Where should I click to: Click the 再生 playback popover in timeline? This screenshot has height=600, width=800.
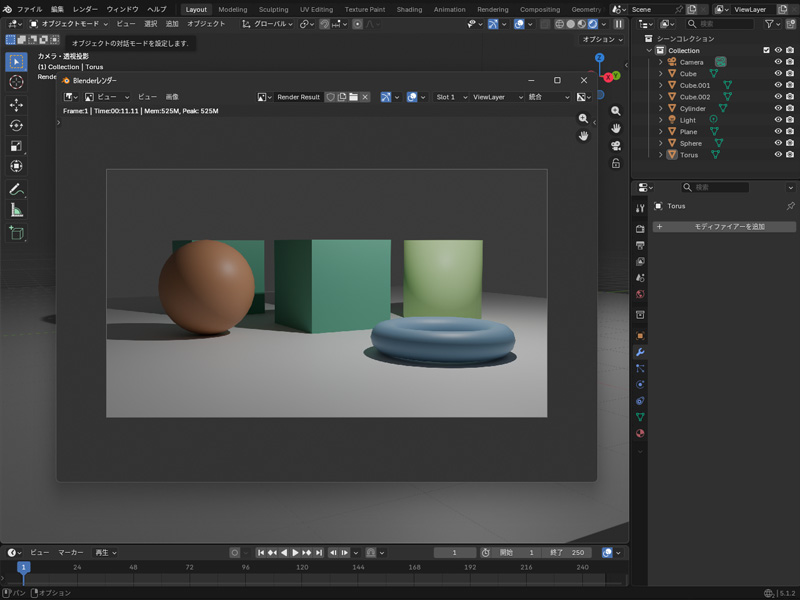(106, 553)
